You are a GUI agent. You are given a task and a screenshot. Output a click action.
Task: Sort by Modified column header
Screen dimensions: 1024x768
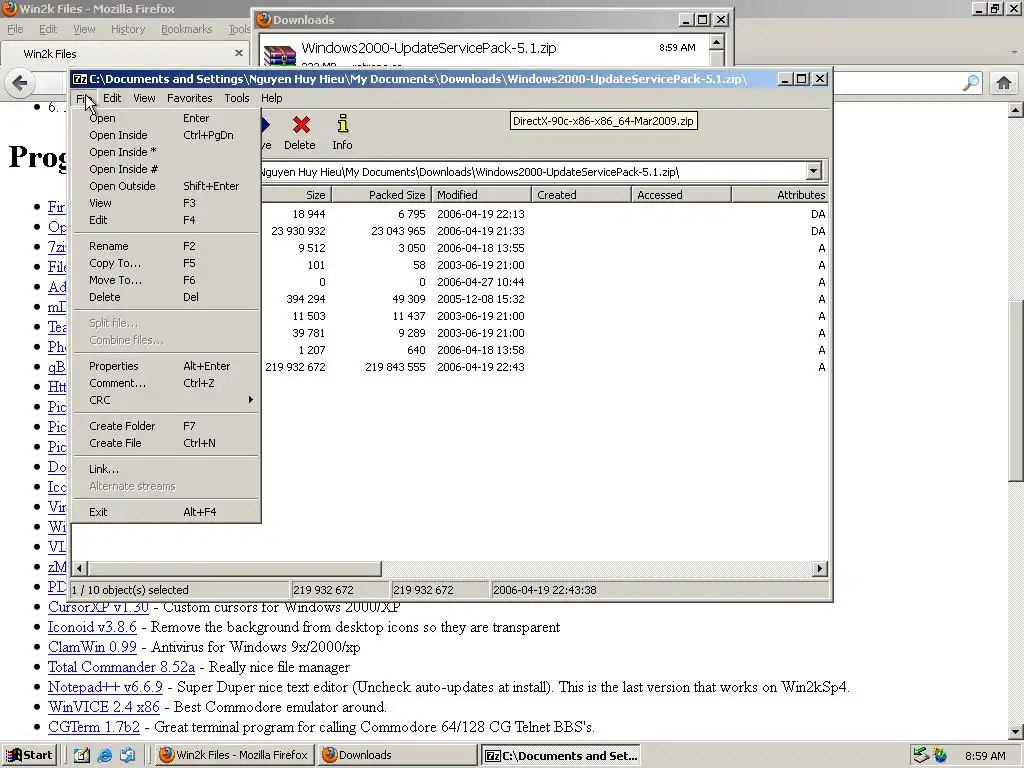point(481,195)
